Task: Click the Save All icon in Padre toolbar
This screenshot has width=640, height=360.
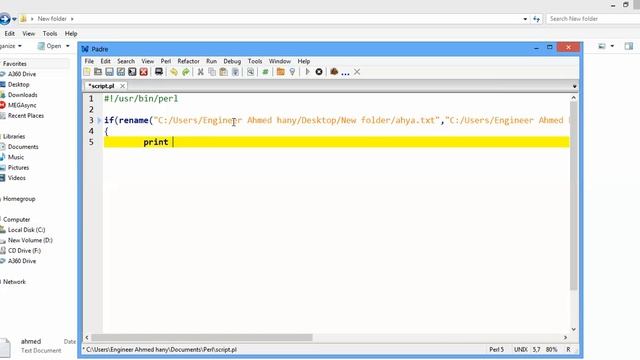Action: [132, 72]
